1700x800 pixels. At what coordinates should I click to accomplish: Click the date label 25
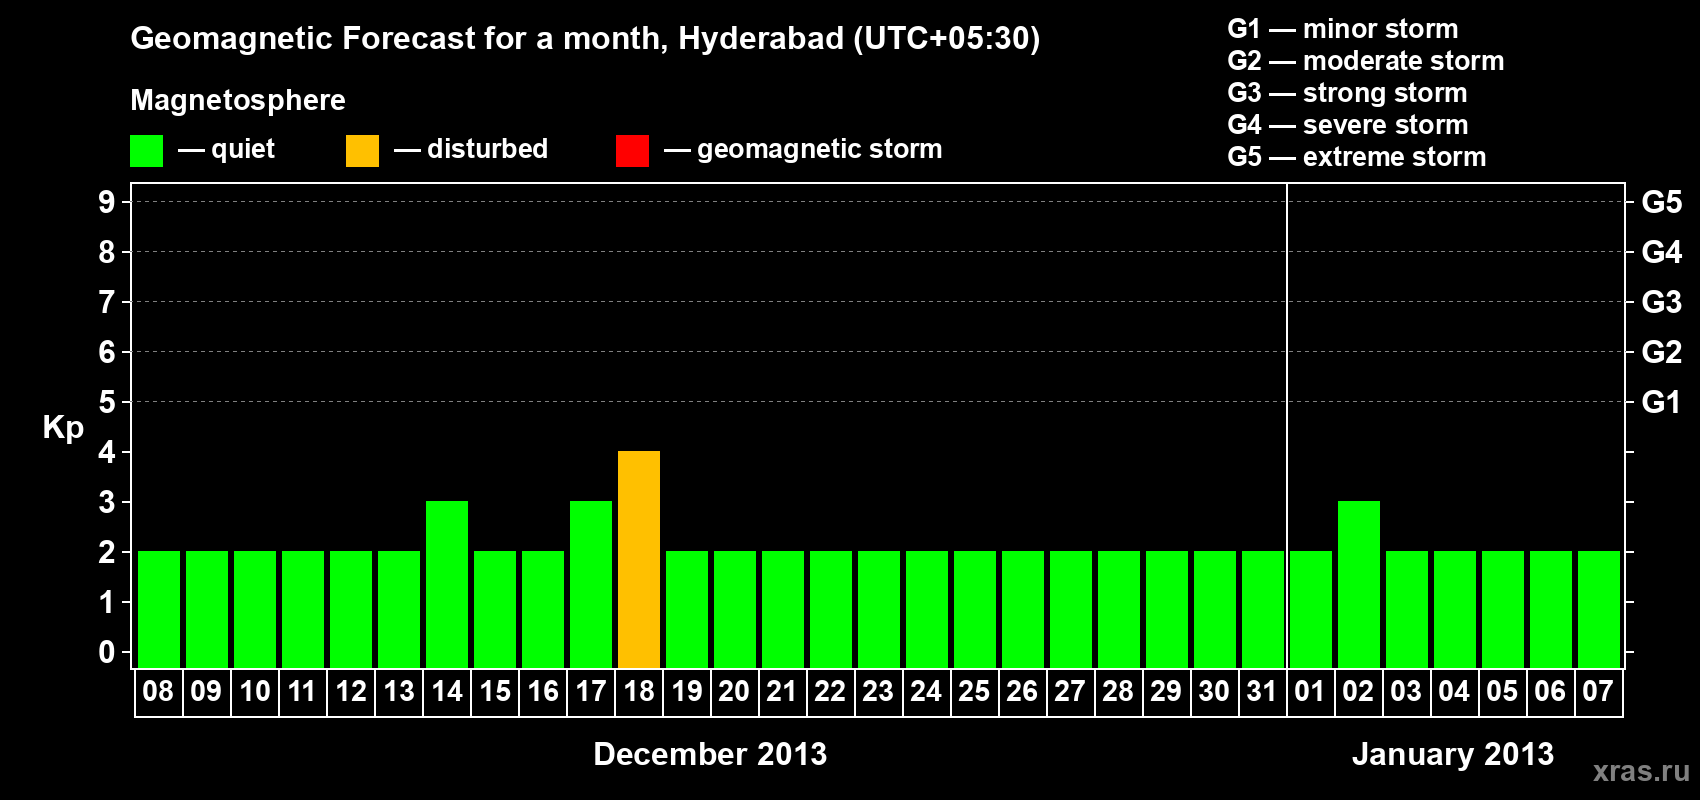[974, 692]
